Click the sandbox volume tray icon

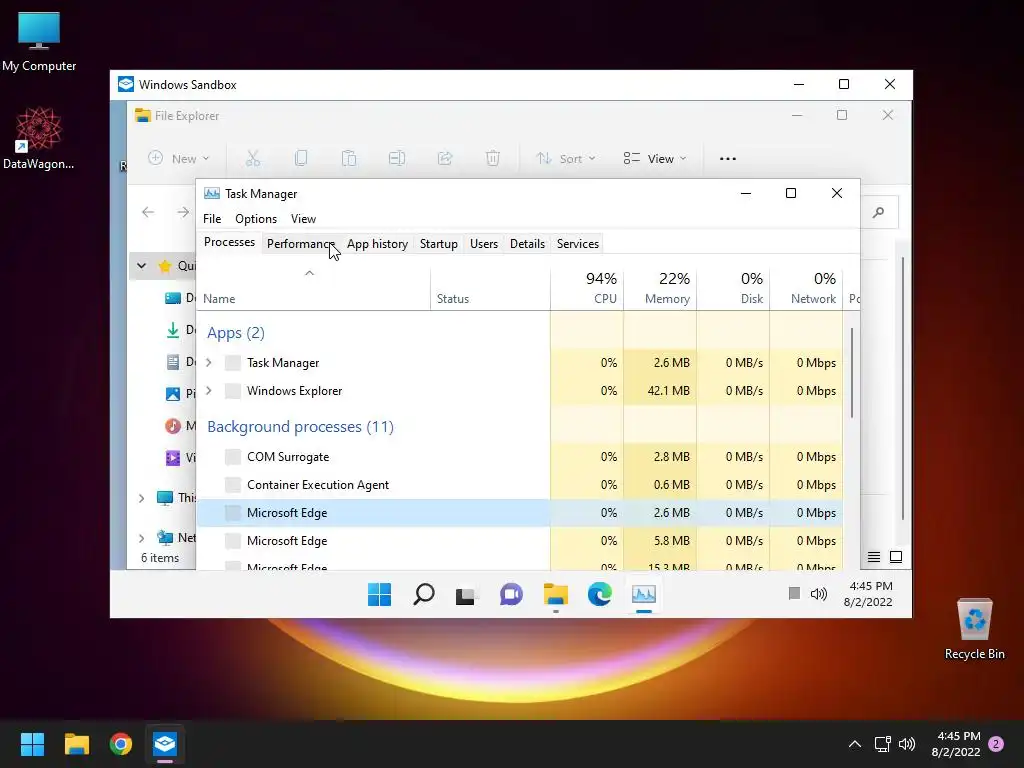tap(818, 594)
